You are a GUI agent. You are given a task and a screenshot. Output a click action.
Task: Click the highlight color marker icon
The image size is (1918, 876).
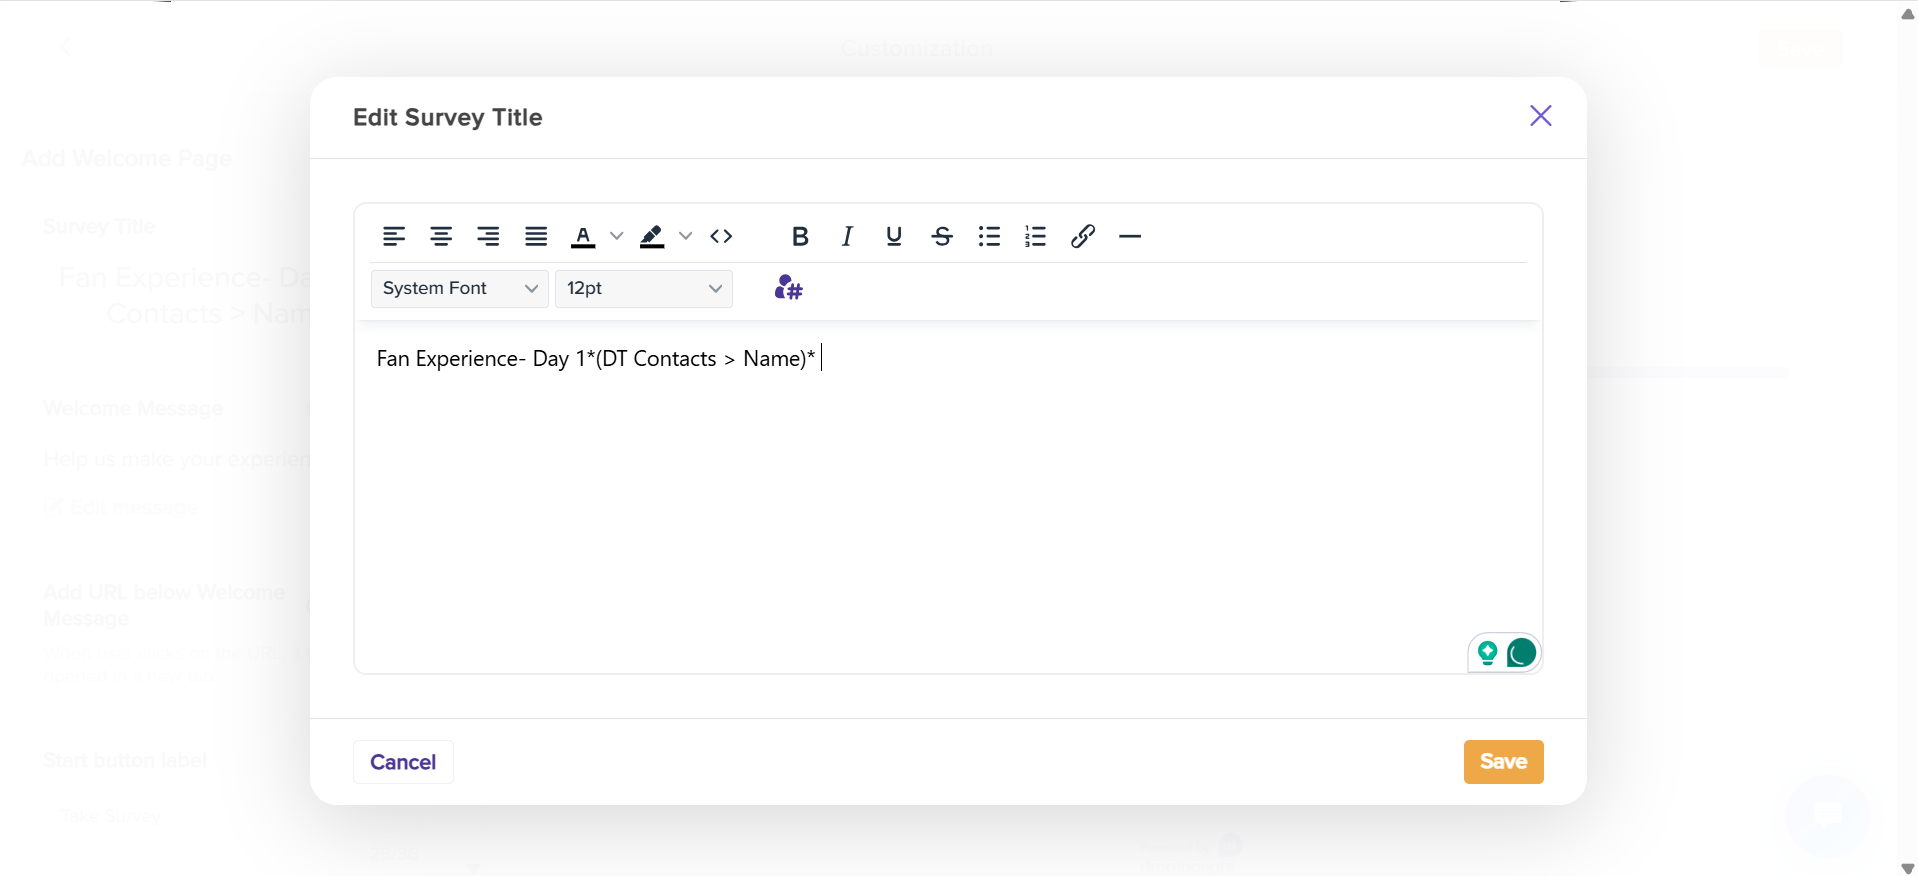click(652, 237)
